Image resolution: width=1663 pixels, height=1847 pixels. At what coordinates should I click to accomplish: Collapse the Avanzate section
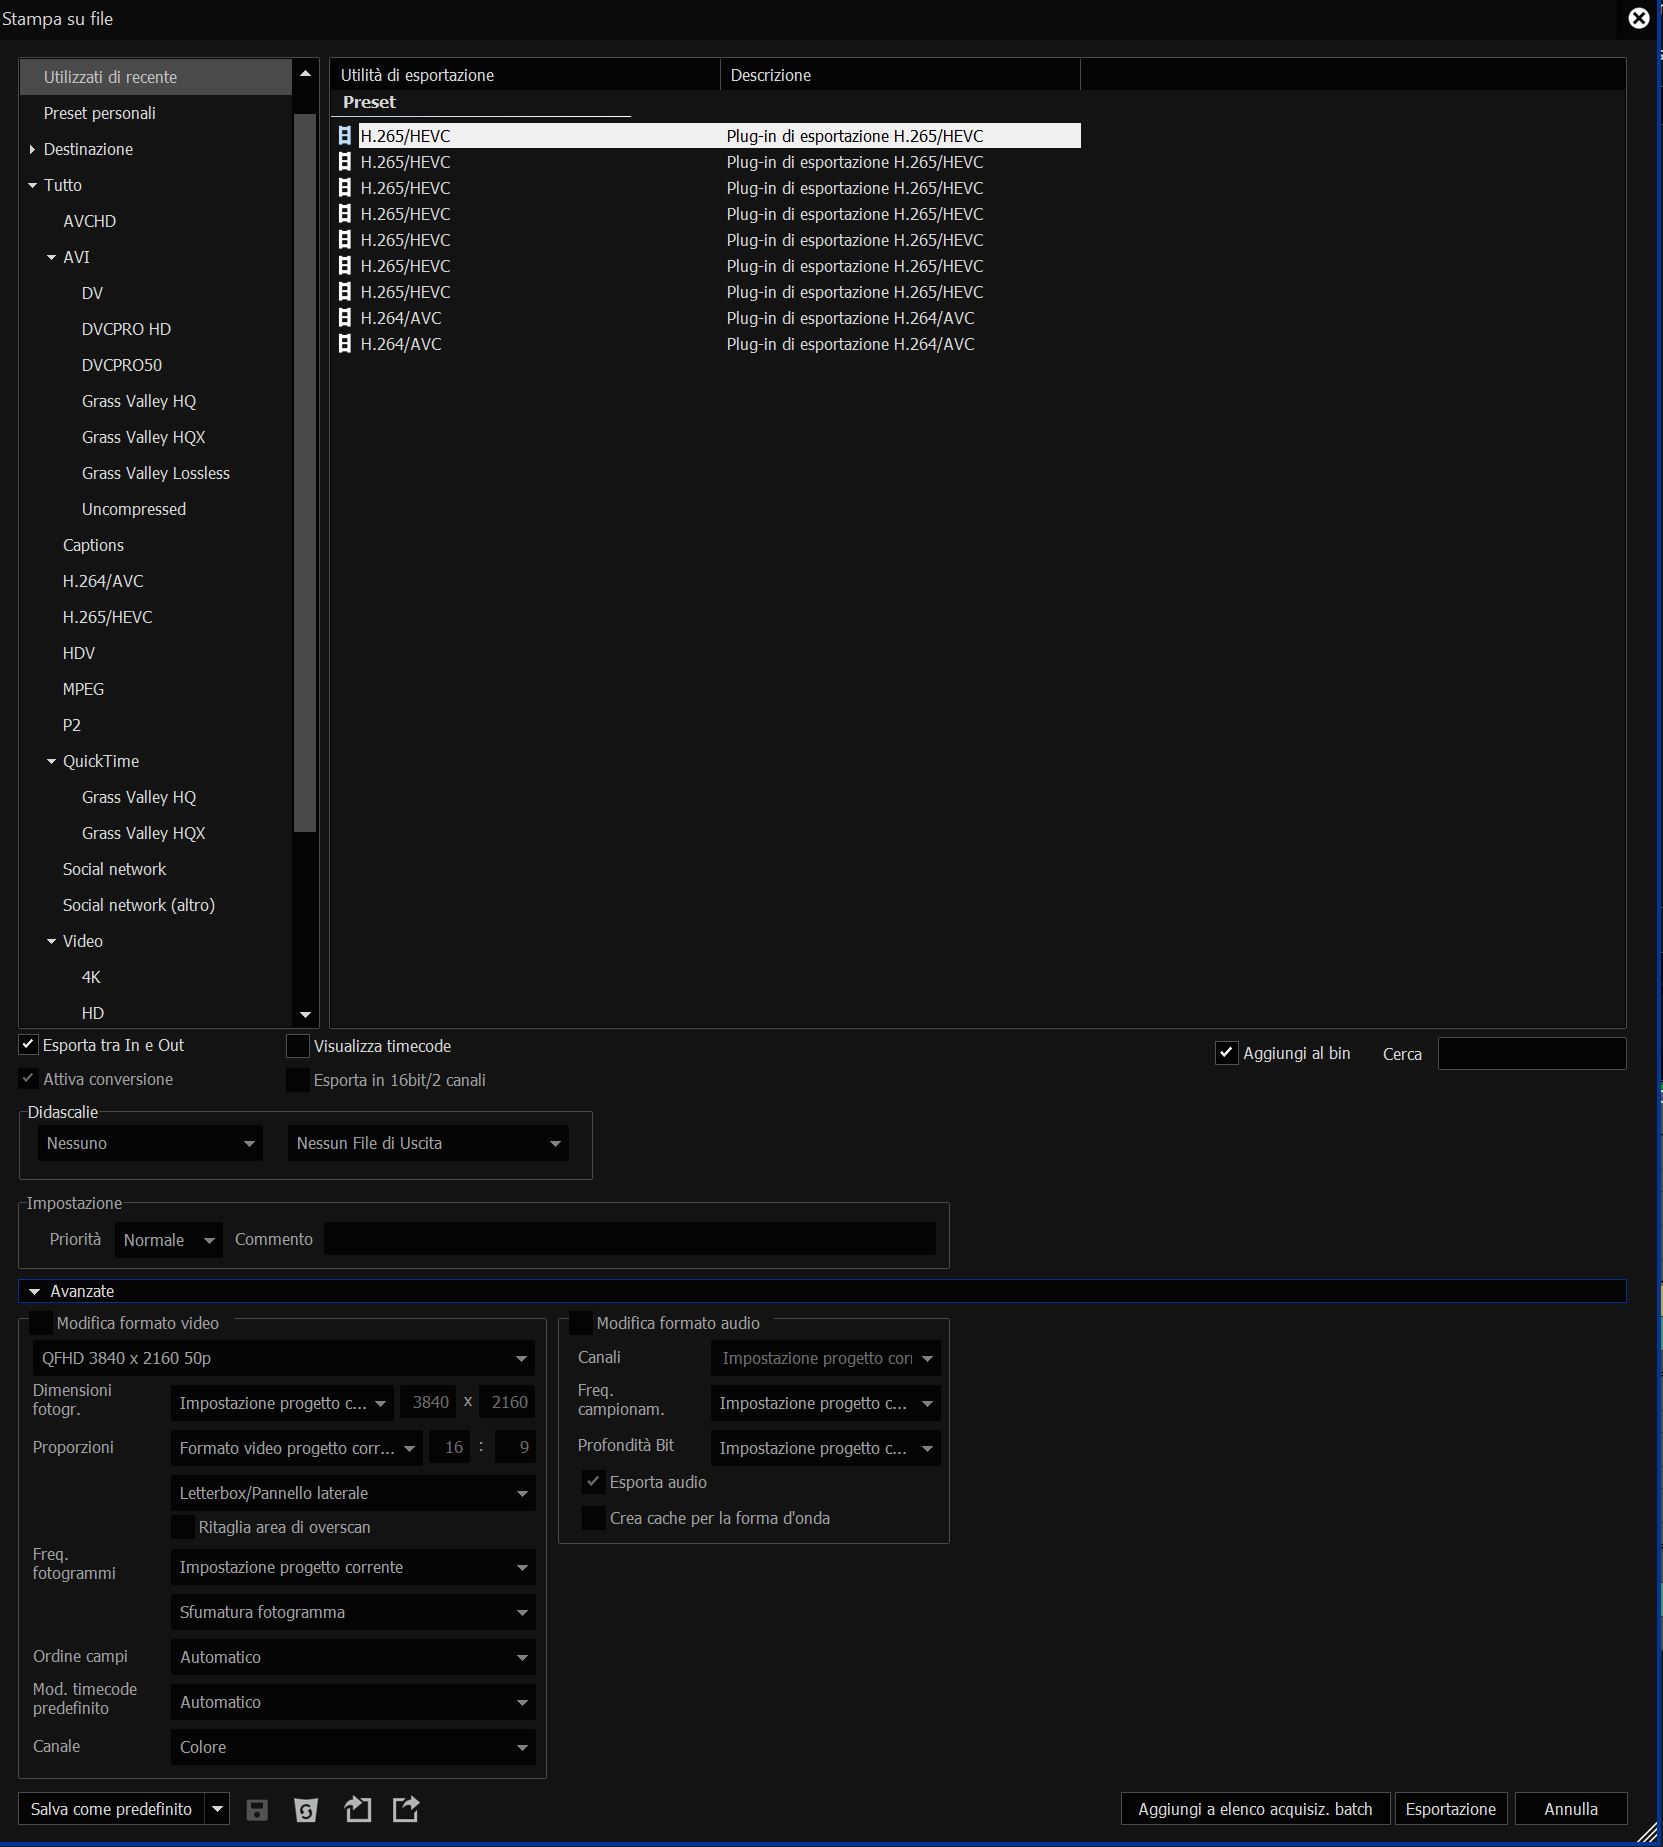[35, 1291]
